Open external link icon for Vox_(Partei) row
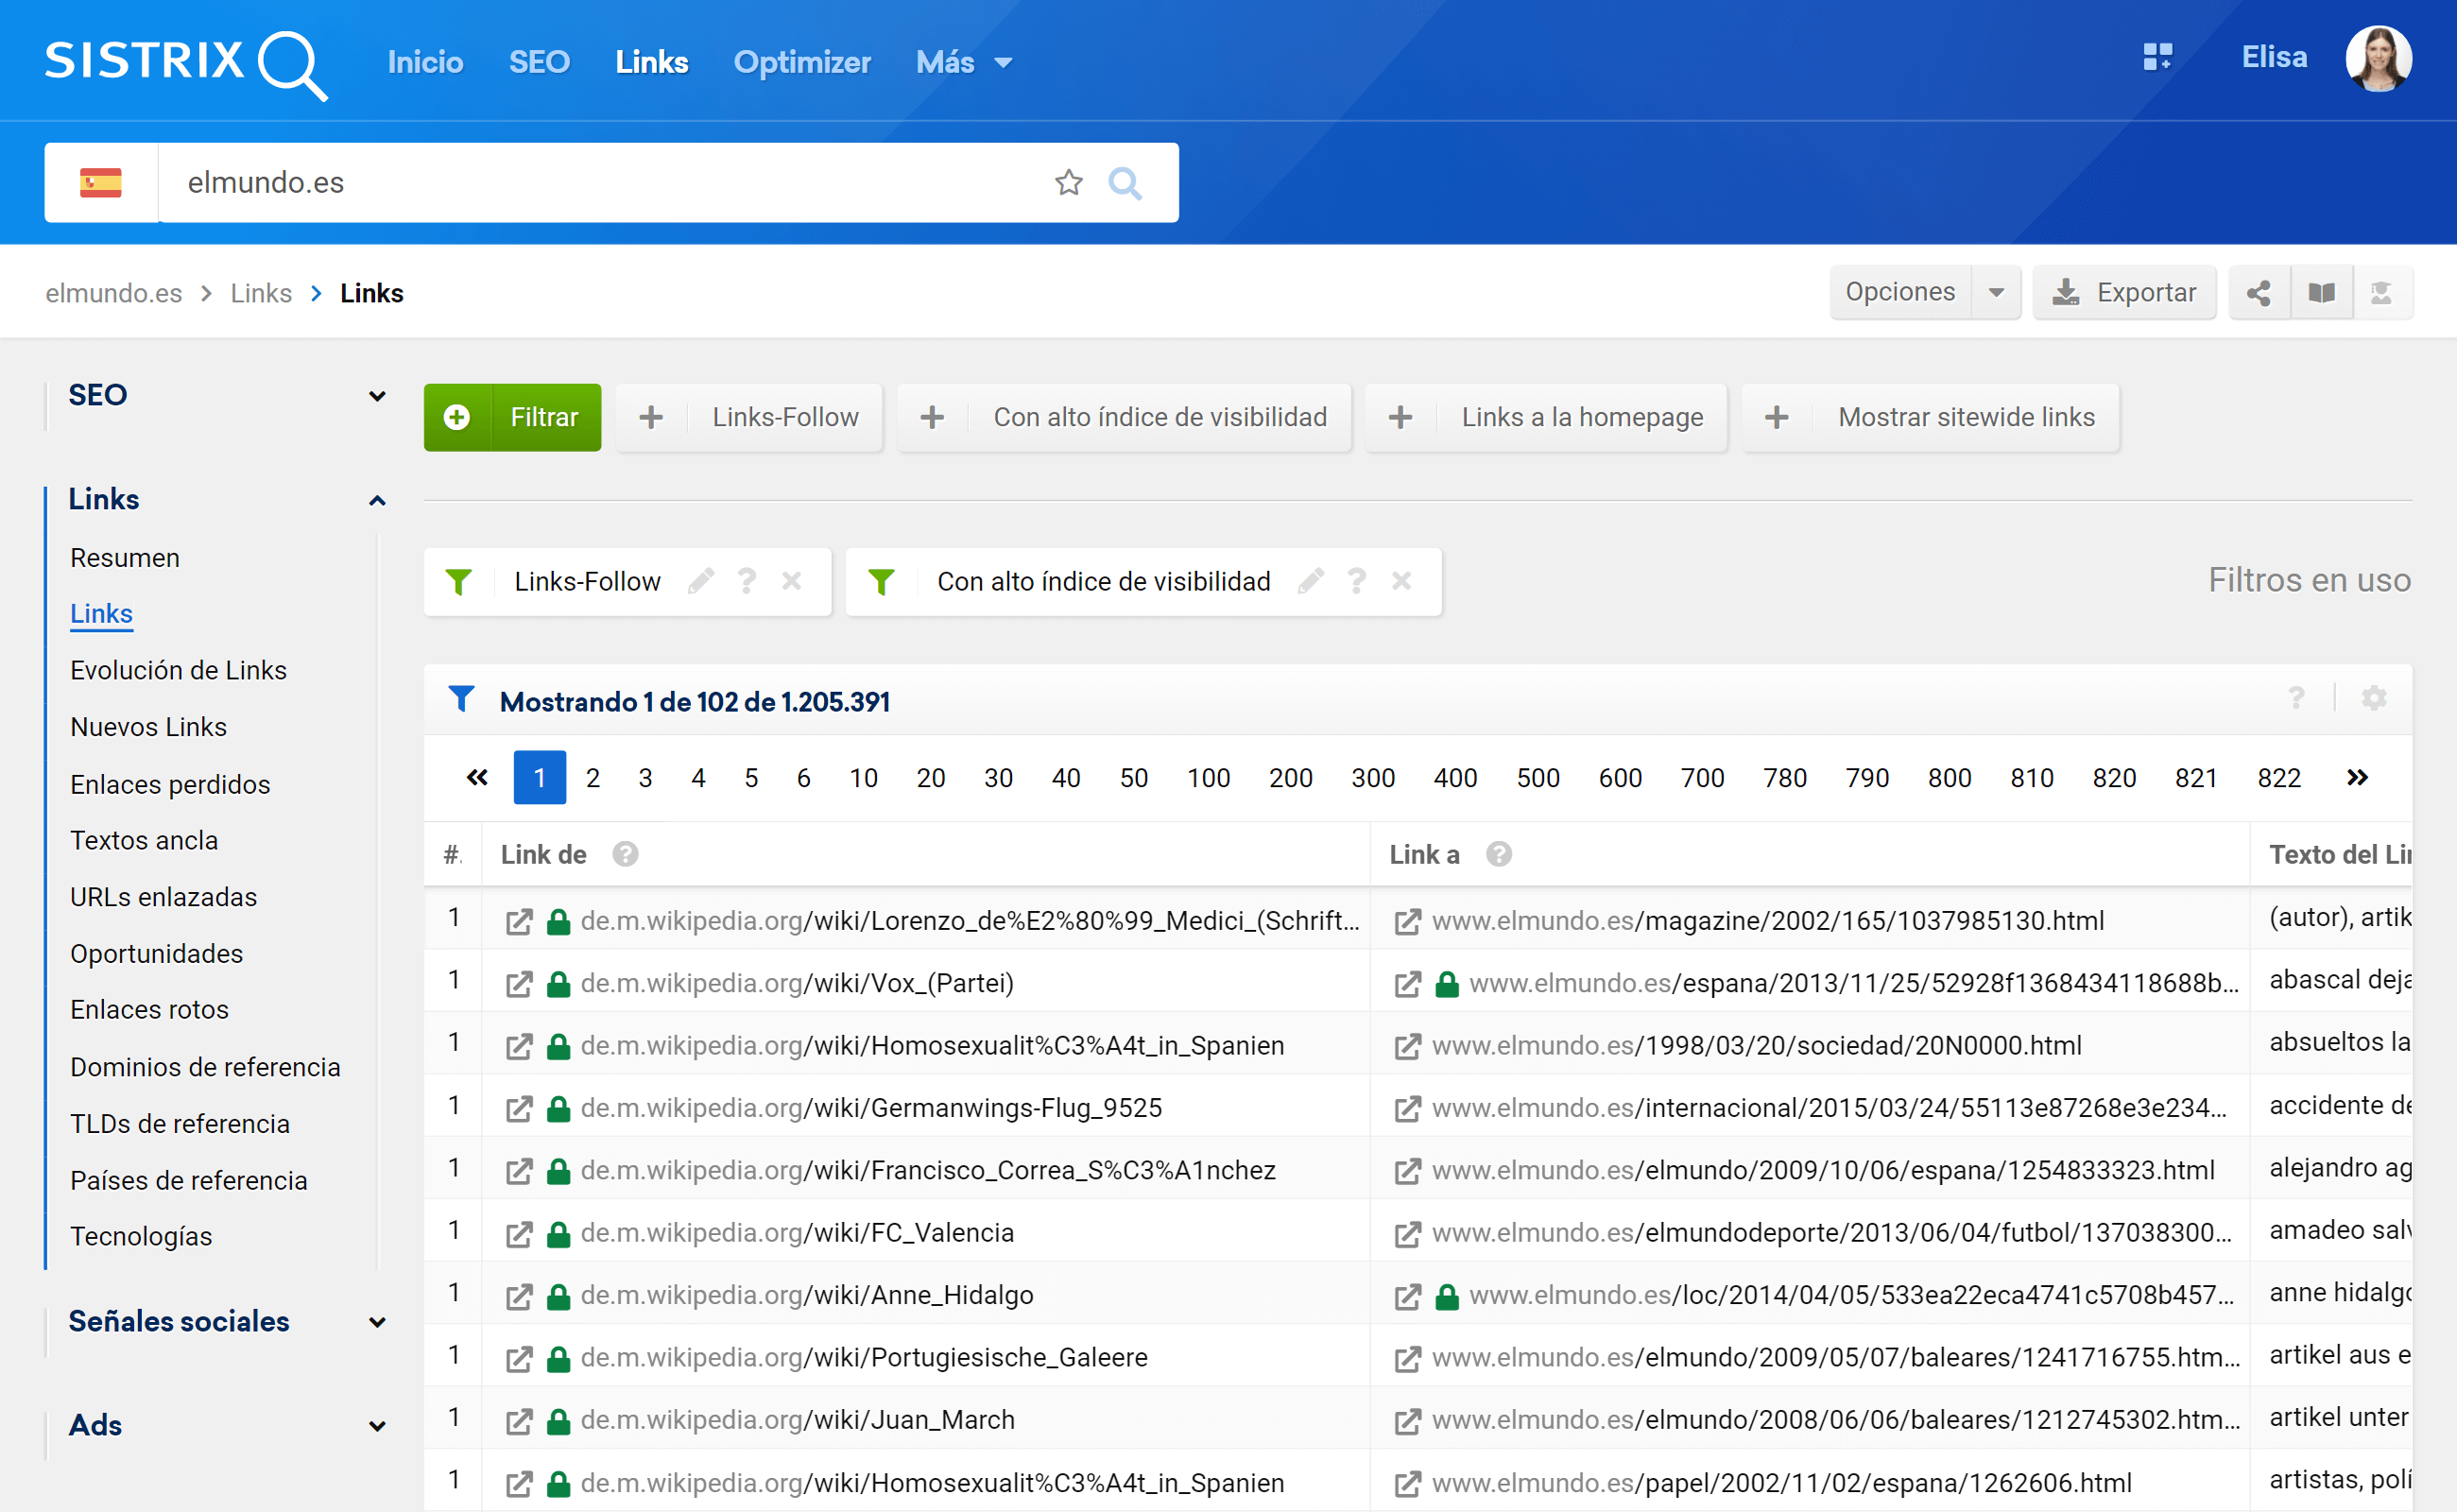The width and height of the screenshot is (2457, 1512). [519, 984]
